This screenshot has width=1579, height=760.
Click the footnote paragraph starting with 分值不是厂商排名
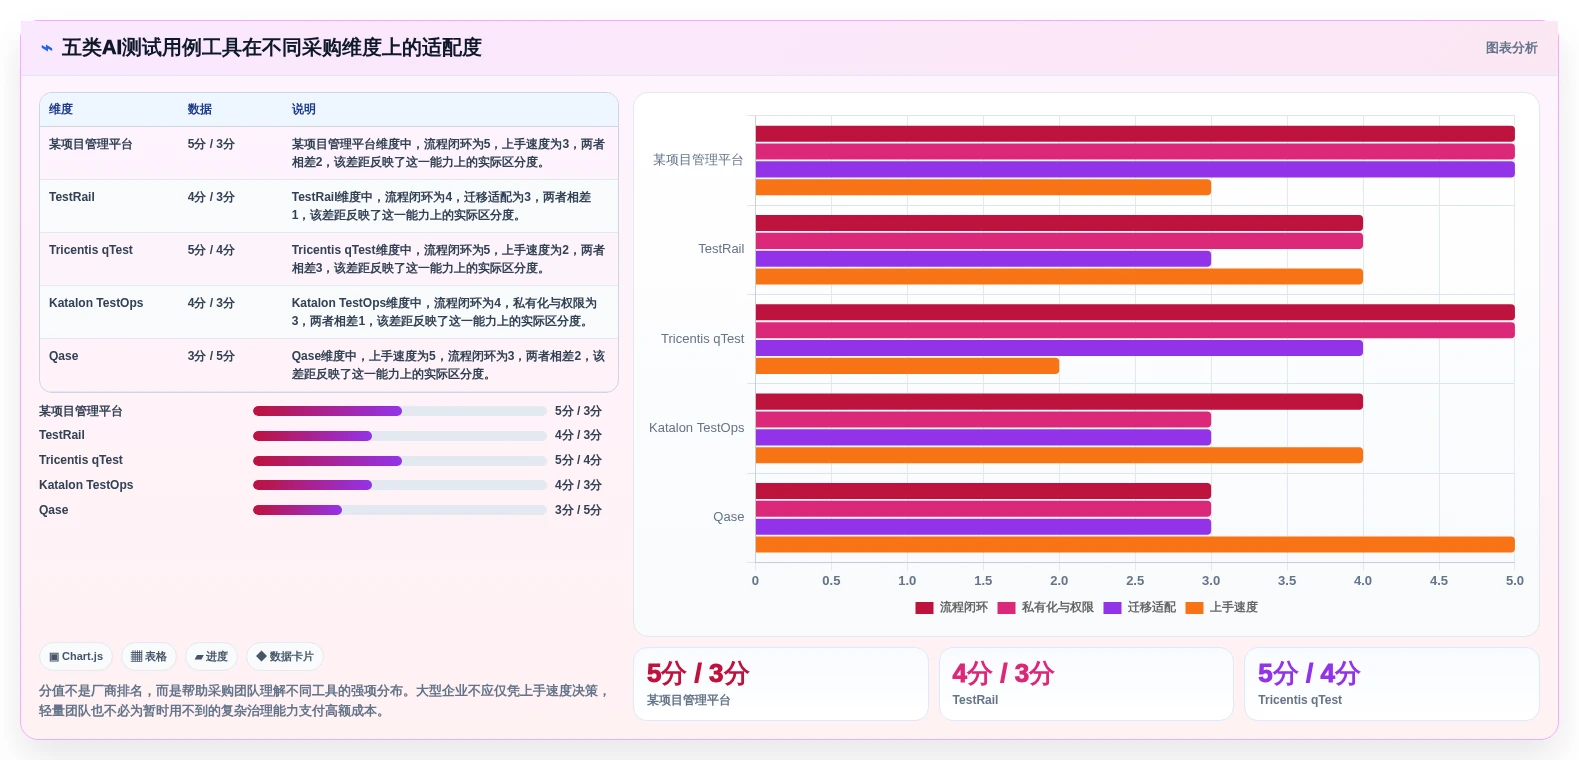(x=325, y=701)
